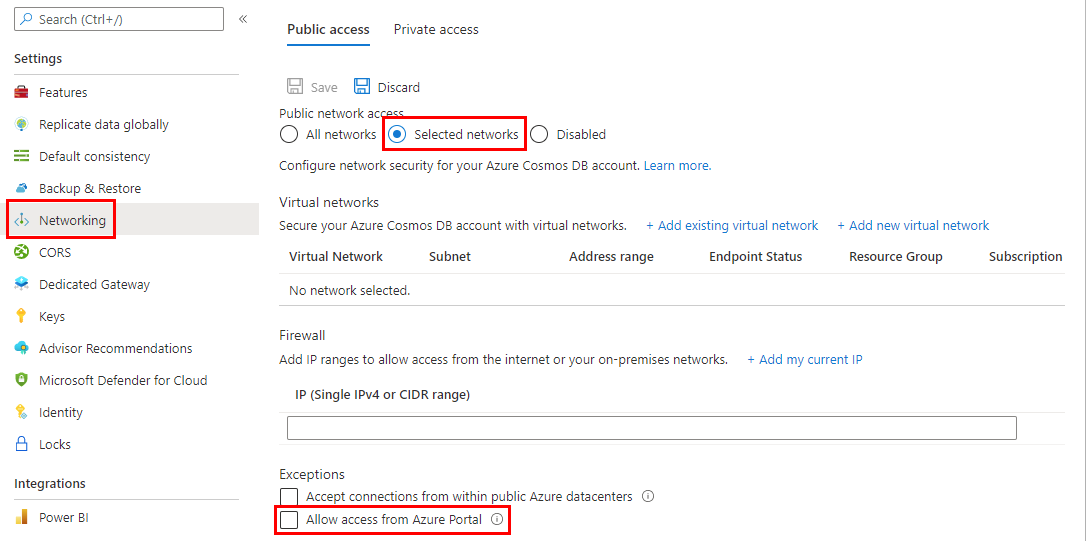Click the Default consistency icon
Image resolution: width=1086 pixels, height=541 pixels.
(x=22, y=157)
